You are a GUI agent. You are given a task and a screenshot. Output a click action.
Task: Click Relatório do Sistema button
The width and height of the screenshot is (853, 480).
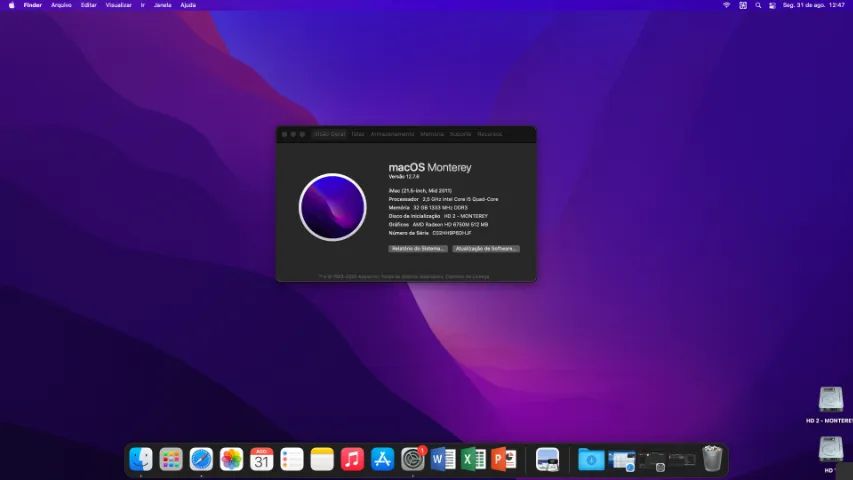click(418, 249)
